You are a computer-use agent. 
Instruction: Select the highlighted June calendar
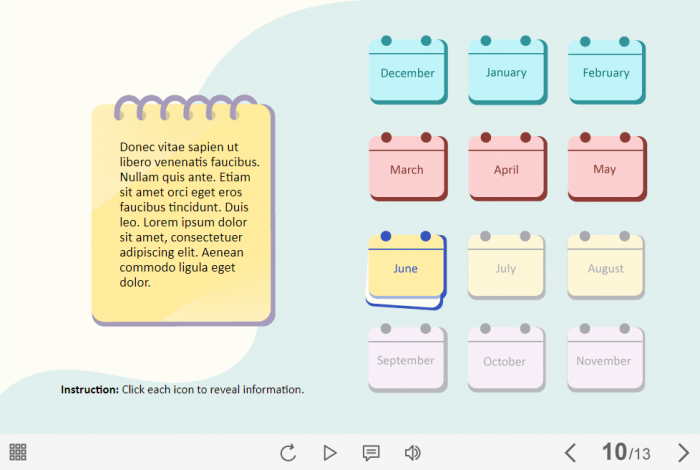[406, 268]
